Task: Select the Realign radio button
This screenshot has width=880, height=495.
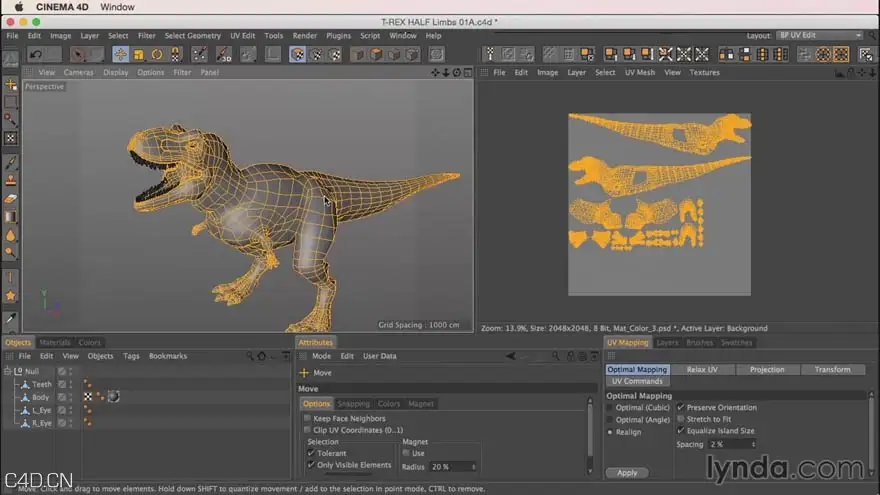Action: [x=610, y=432]
